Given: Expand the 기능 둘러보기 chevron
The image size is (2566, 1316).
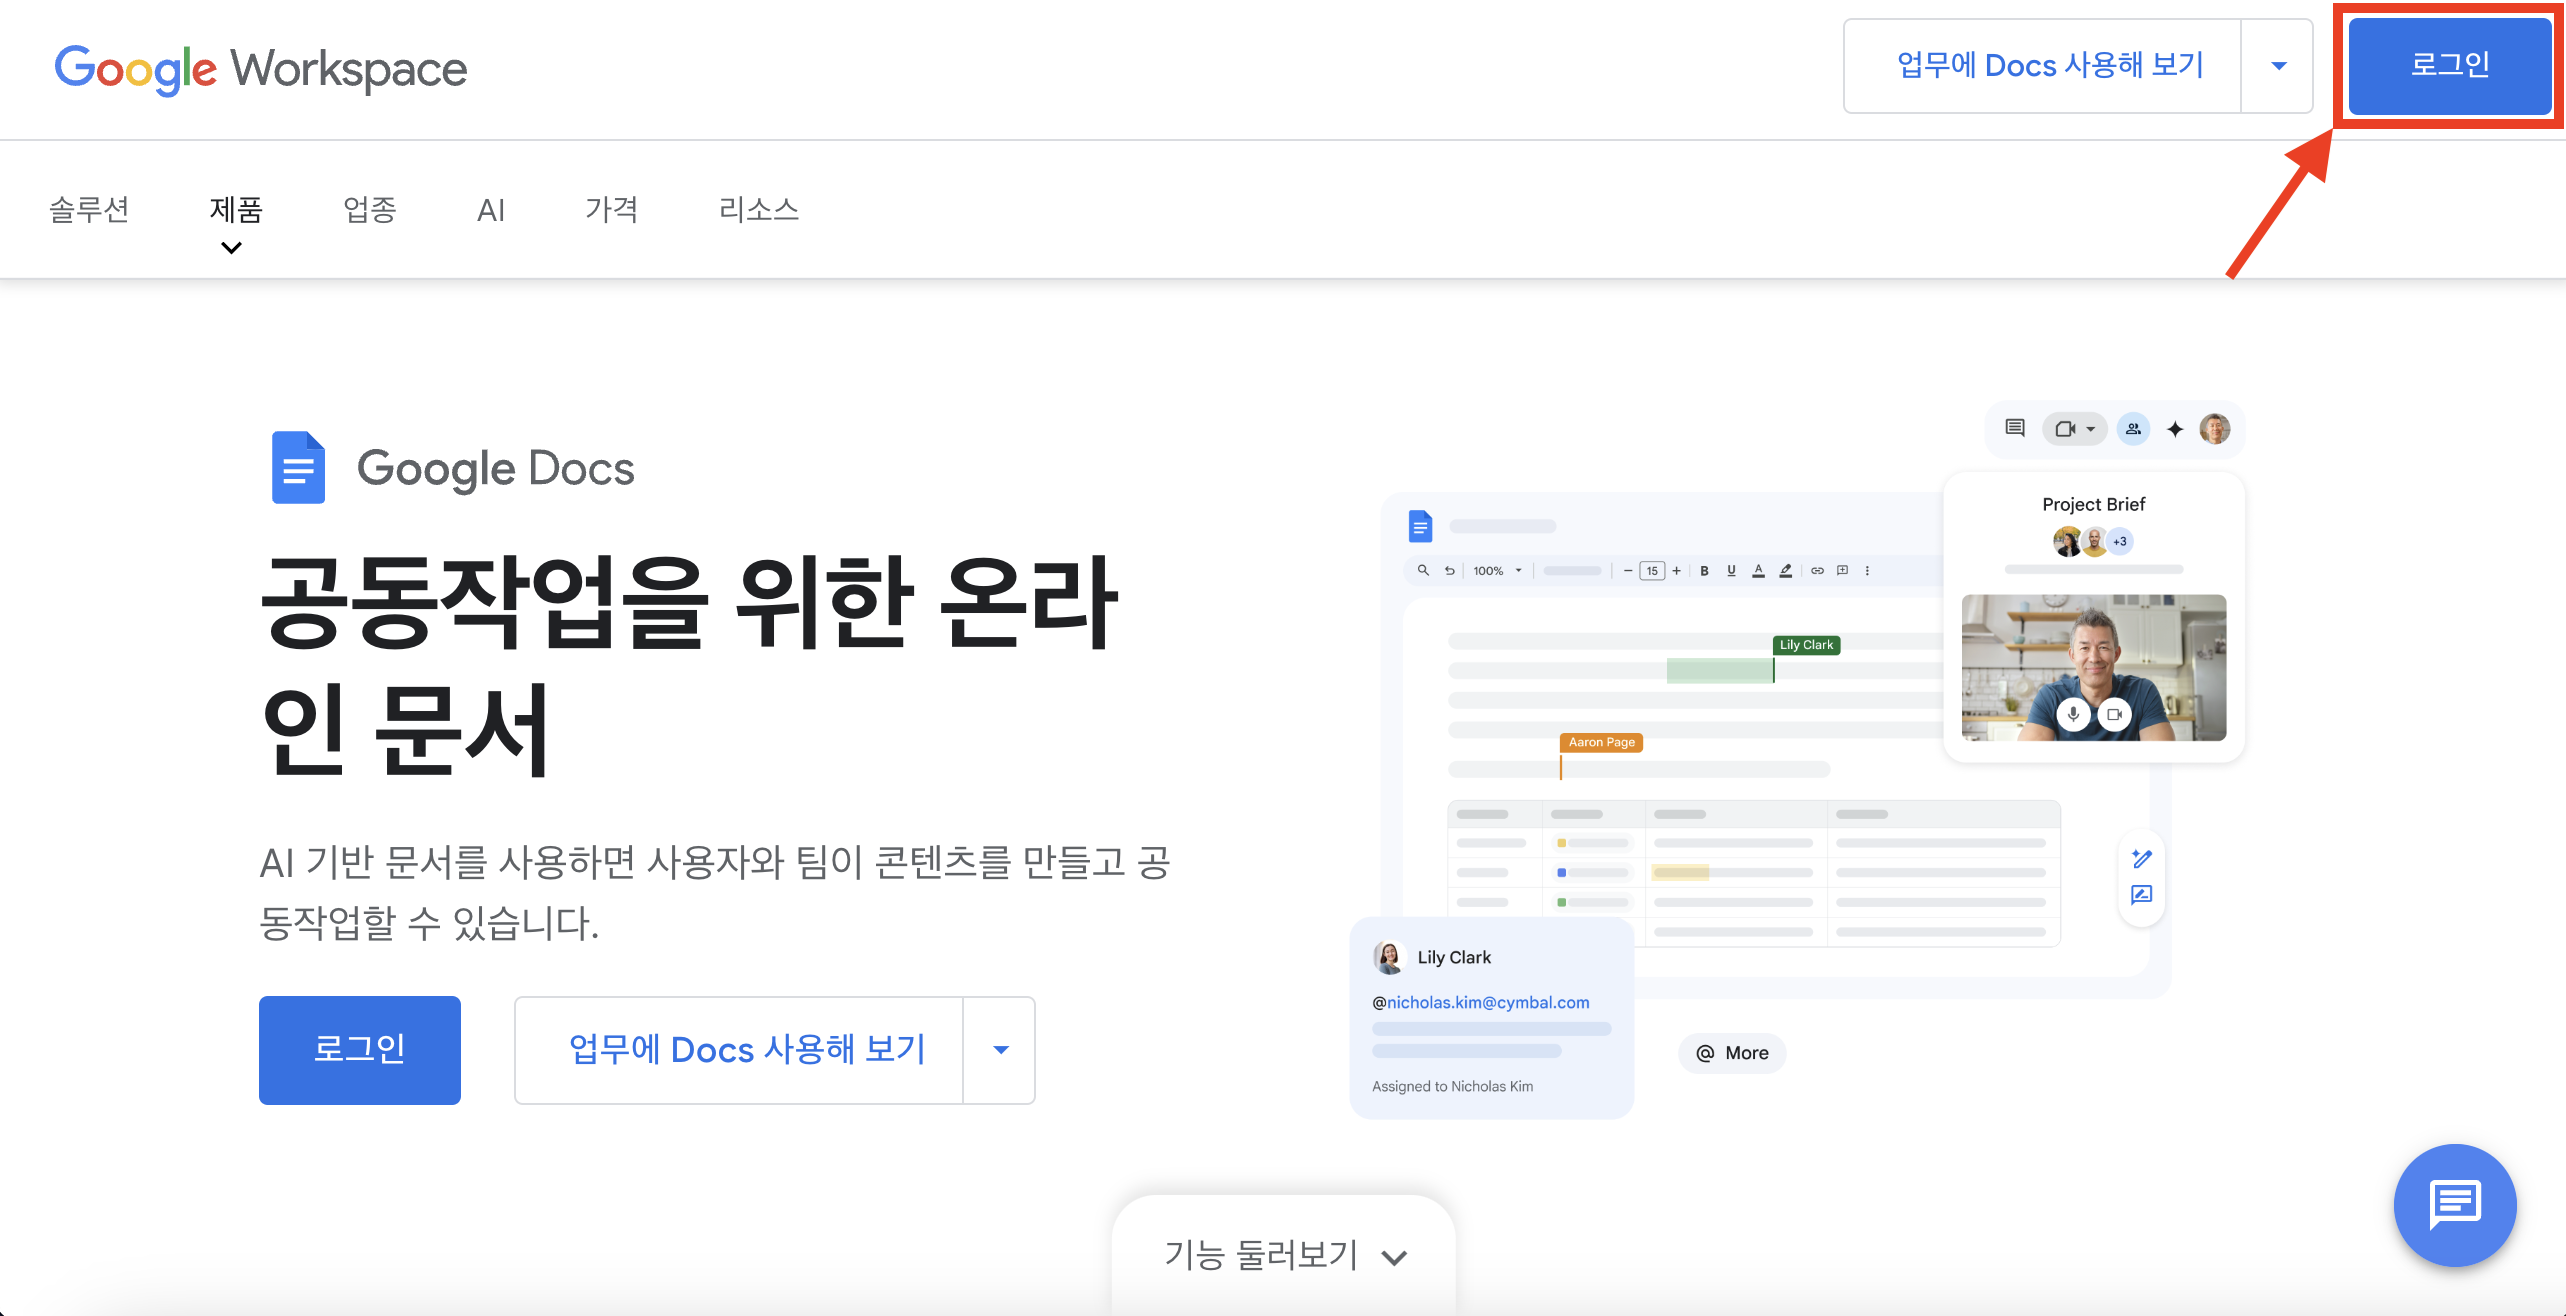Looking at the screenshot, I should (1394, 1257).
